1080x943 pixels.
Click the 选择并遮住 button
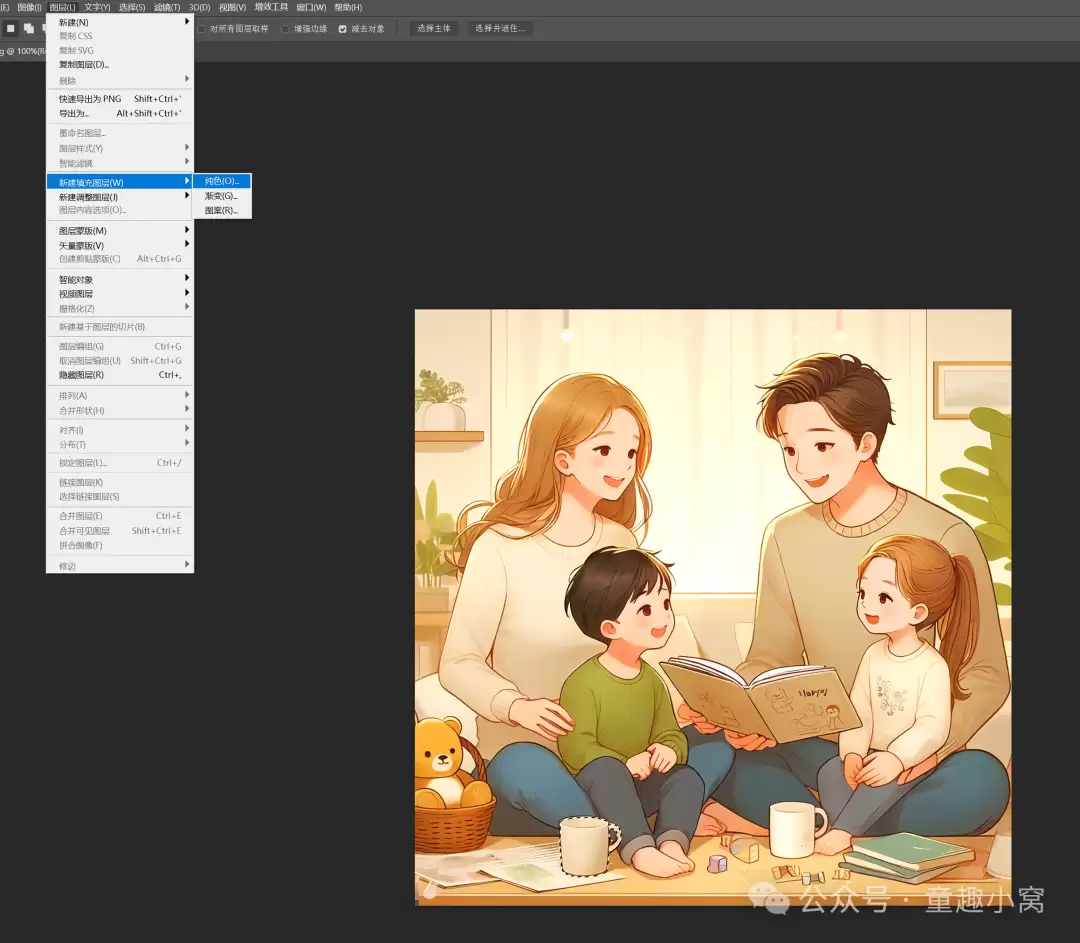(x=500, y=28)
